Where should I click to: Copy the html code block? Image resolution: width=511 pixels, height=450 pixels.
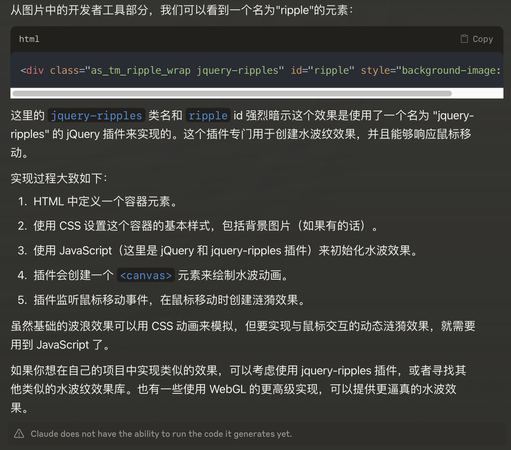(x=477, y=39)
